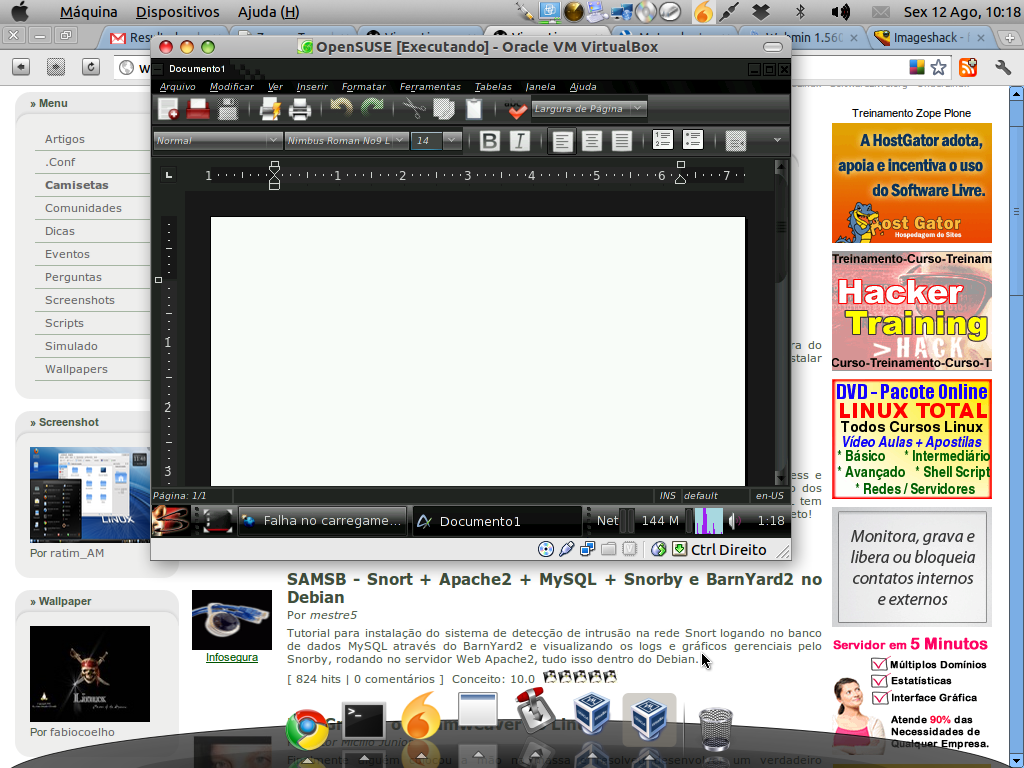Click the document vertical scrollbar
This screenshot has height=768, width=1024.
pyautogui.click(x=781, y=322)
